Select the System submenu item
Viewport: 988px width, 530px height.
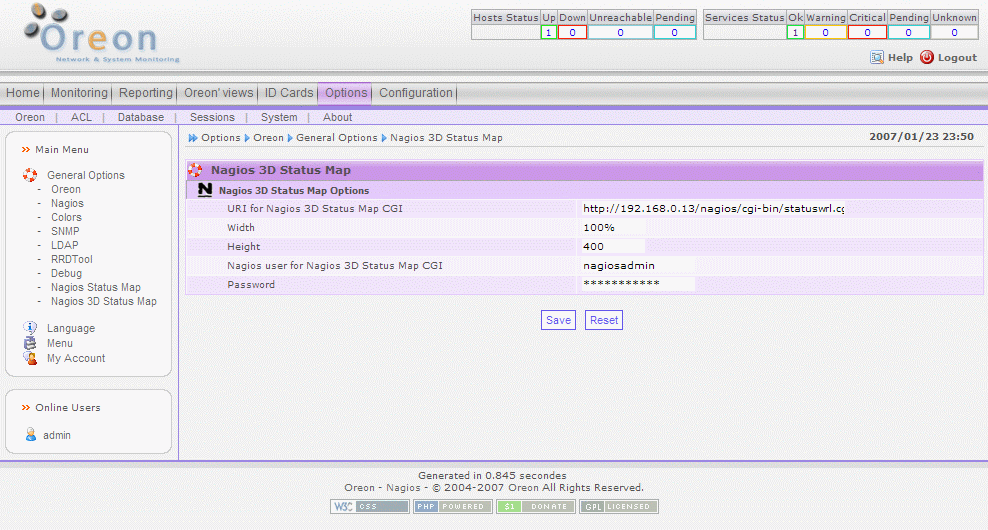coord(279,117)
